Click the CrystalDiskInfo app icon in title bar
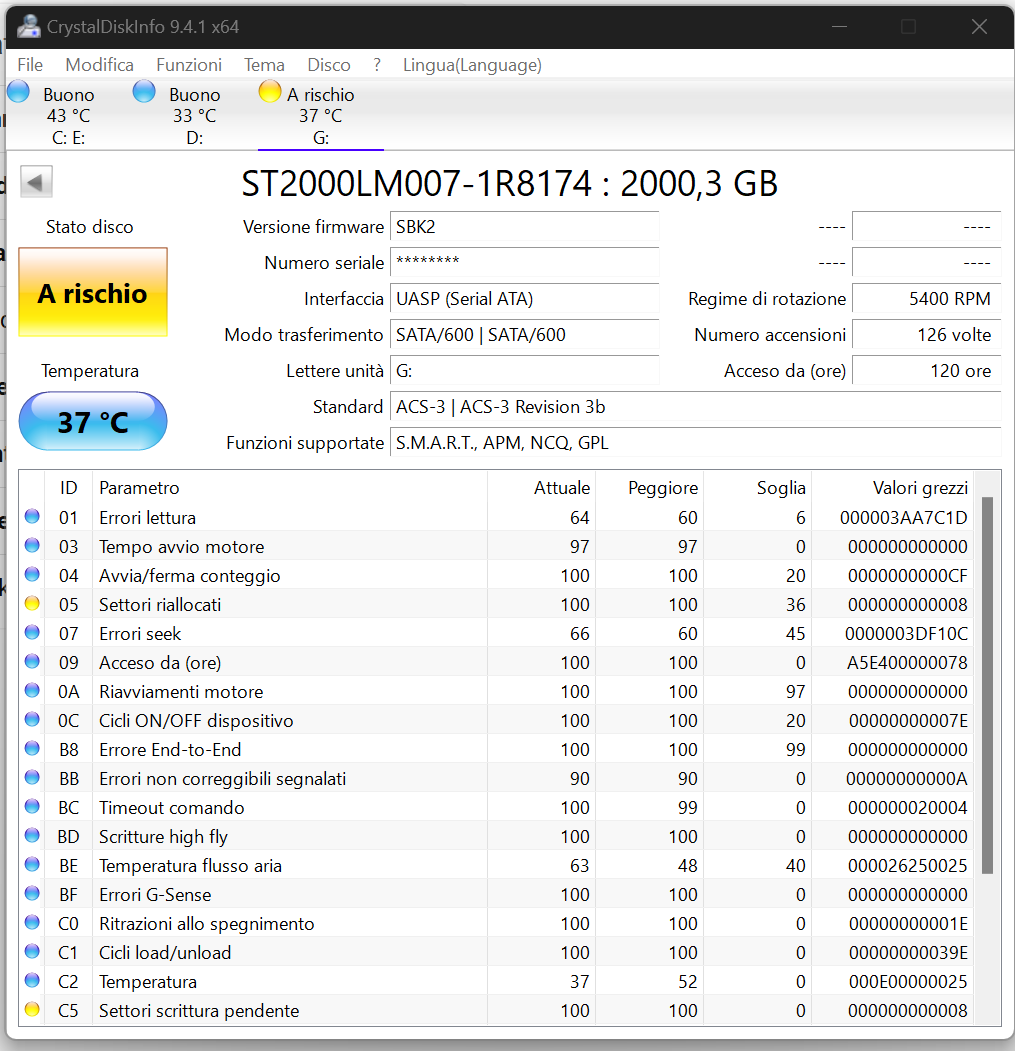Viewport: 1015px width, 1051px height. [28, 26]
